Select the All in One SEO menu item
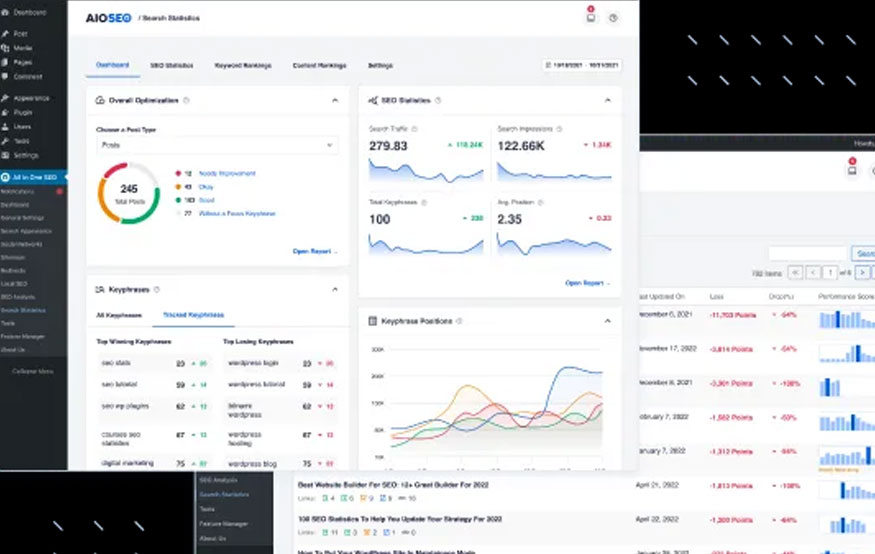 coord(33,177)
